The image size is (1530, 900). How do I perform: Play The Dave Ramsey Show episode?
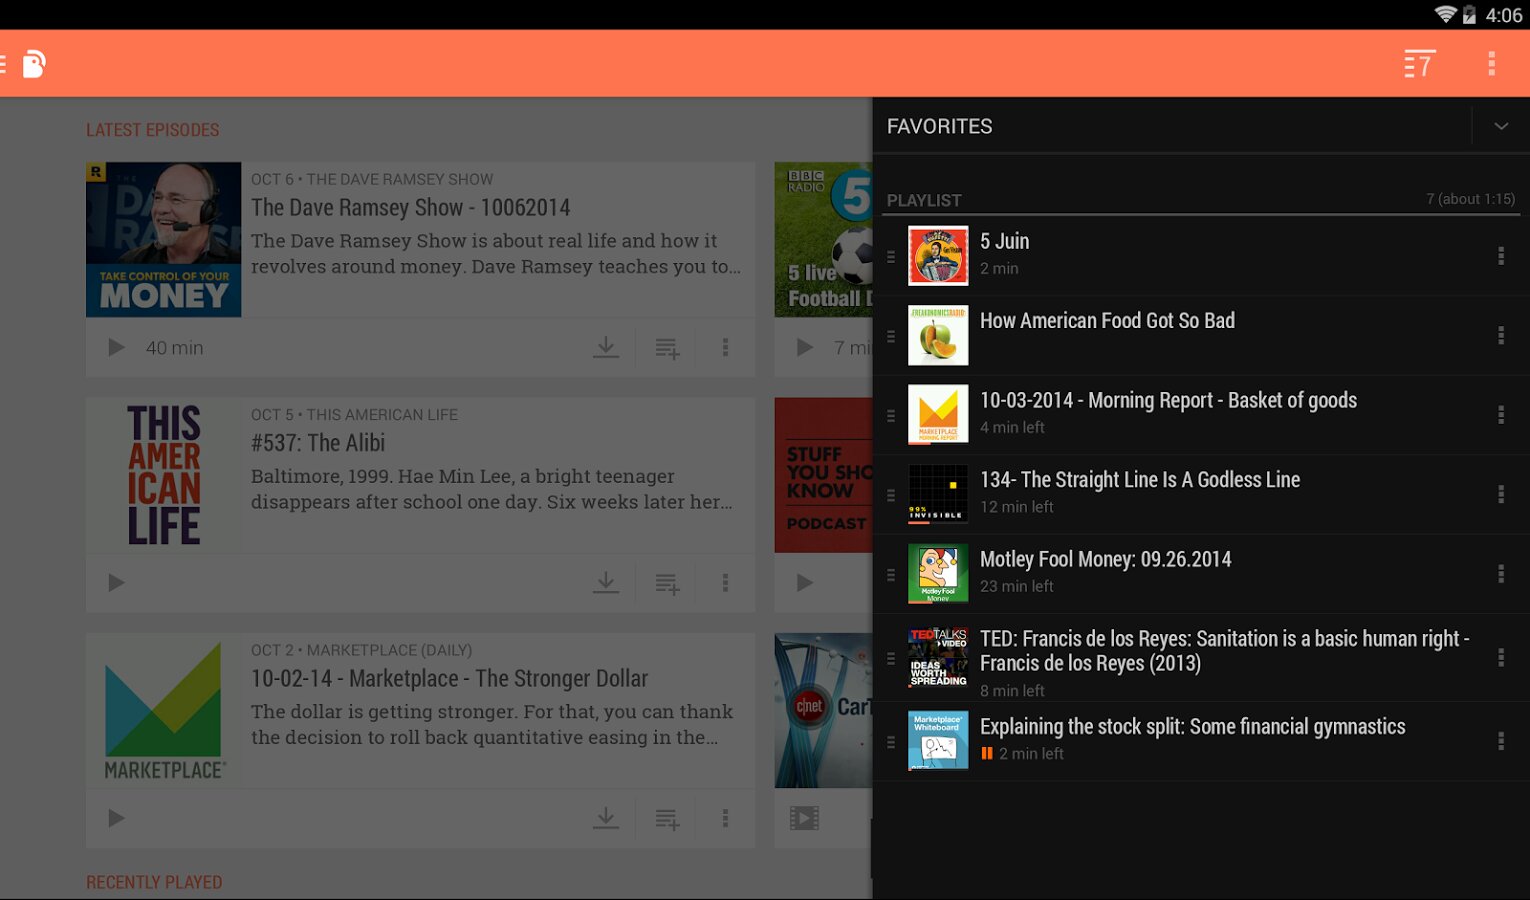(x=116, y=347)
